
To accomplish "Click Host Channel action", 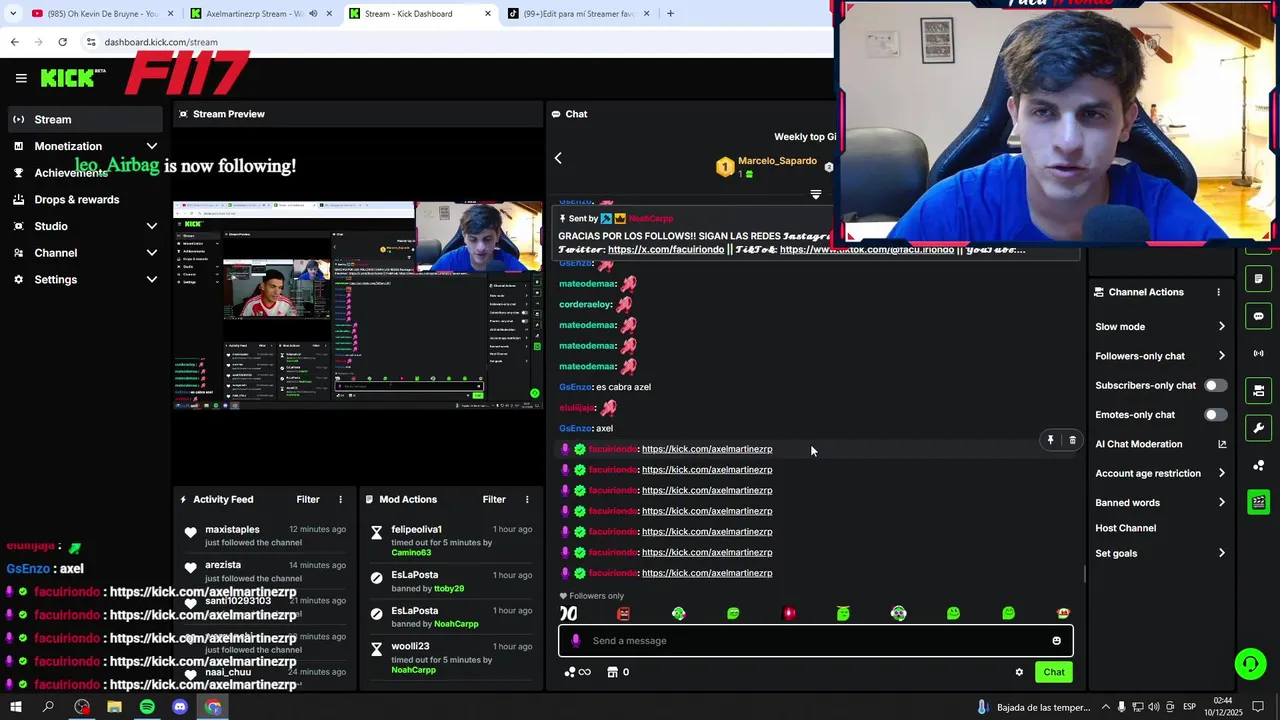I will click(x=1125, y=528).
